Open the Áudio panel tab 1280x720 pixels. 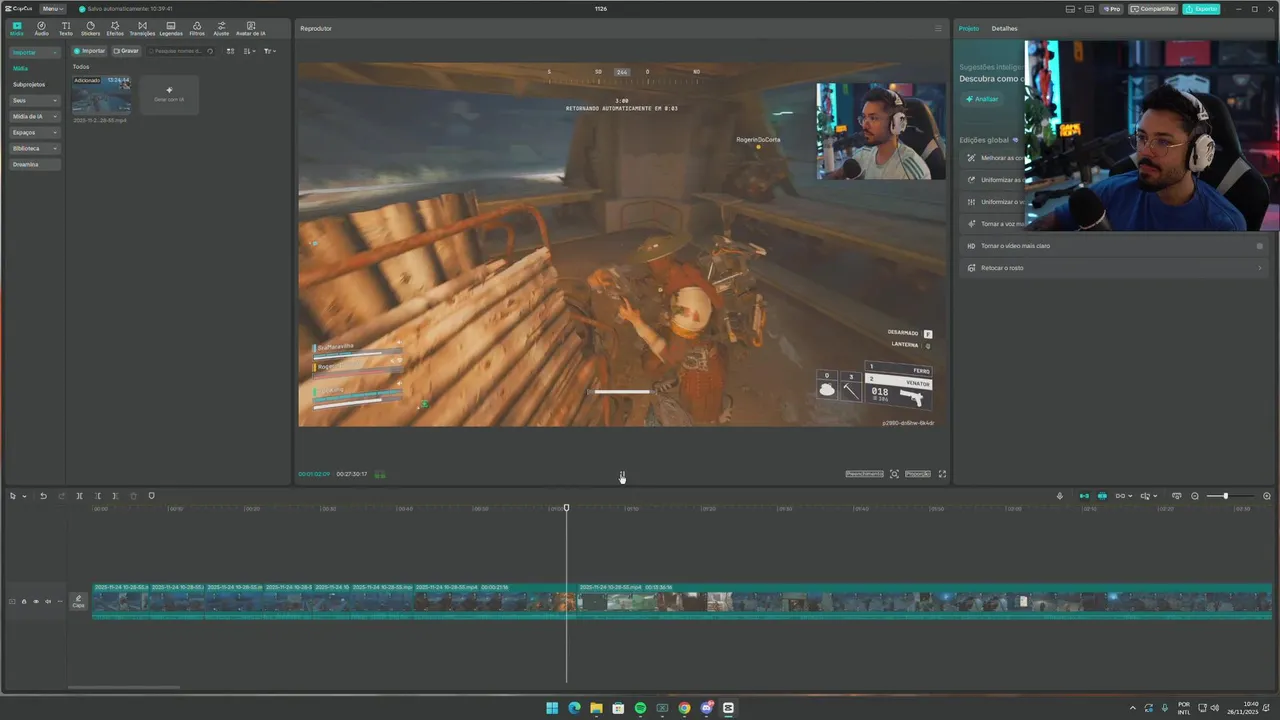click(41, 28)
